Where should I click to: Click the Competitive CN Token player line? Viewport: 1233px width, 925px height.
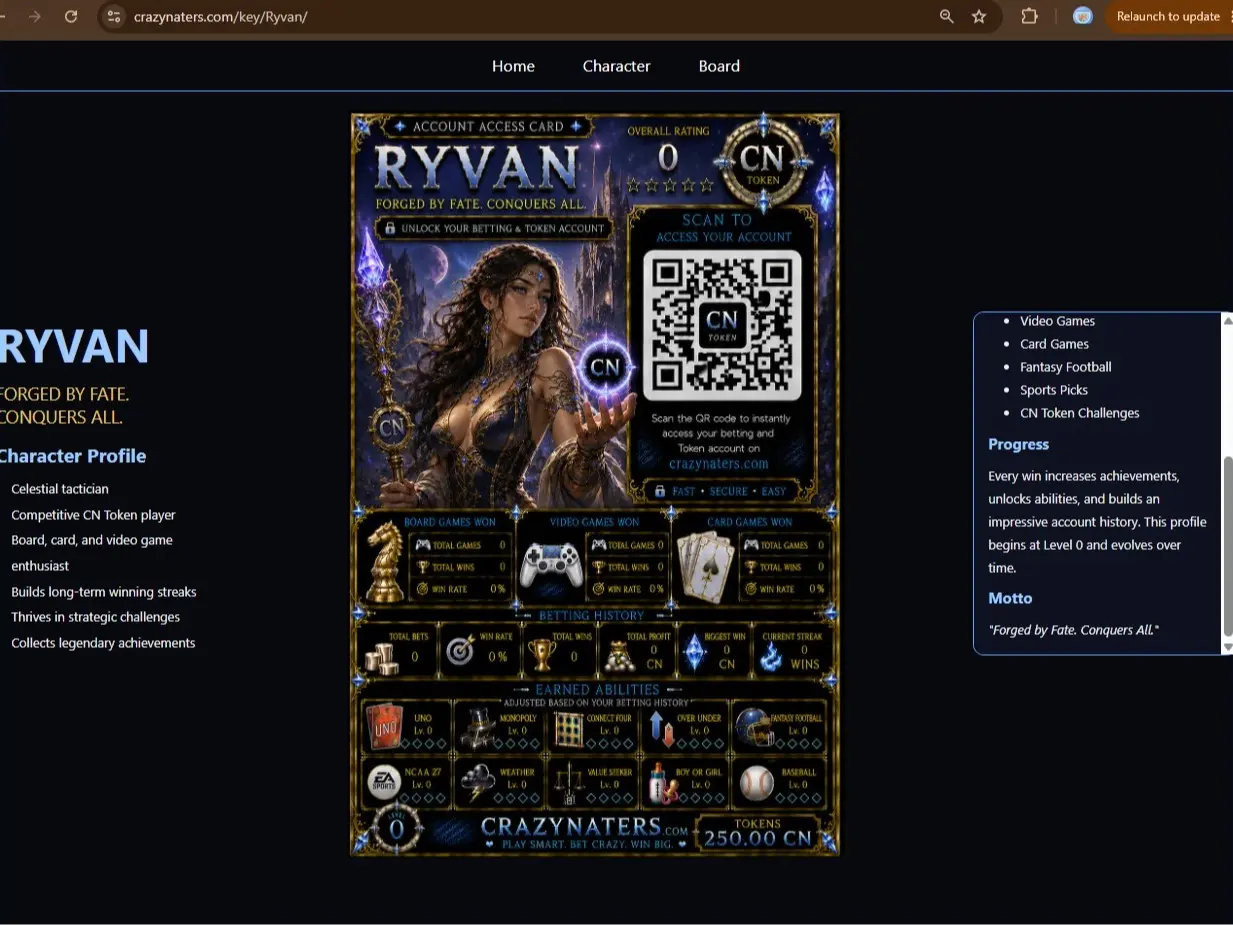tap(93, 515)
